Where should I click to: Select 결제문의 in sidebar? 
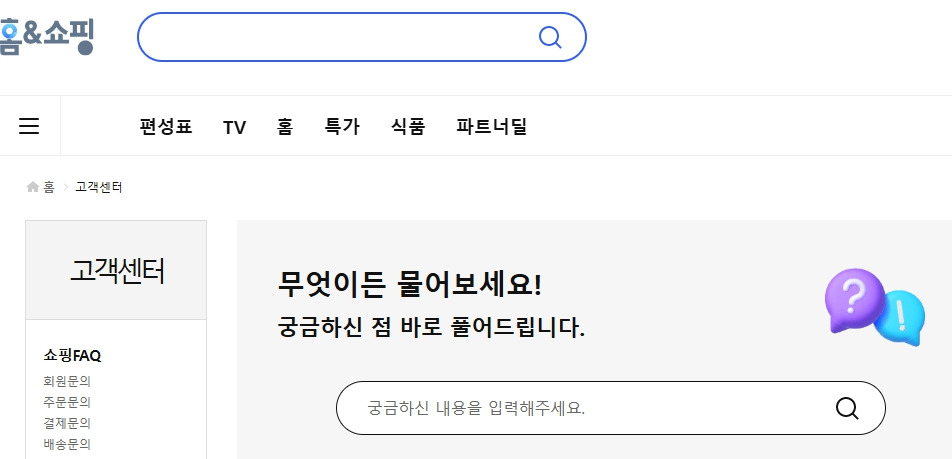coord(67,423)
